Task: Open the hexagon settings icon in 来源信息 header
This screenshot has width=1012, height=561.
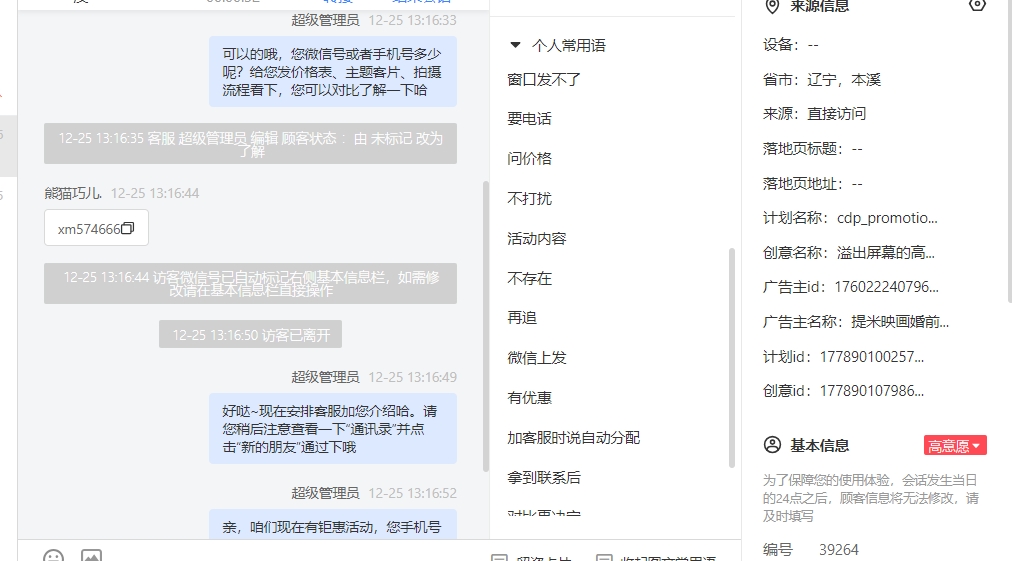Action: tap(977, 5)
